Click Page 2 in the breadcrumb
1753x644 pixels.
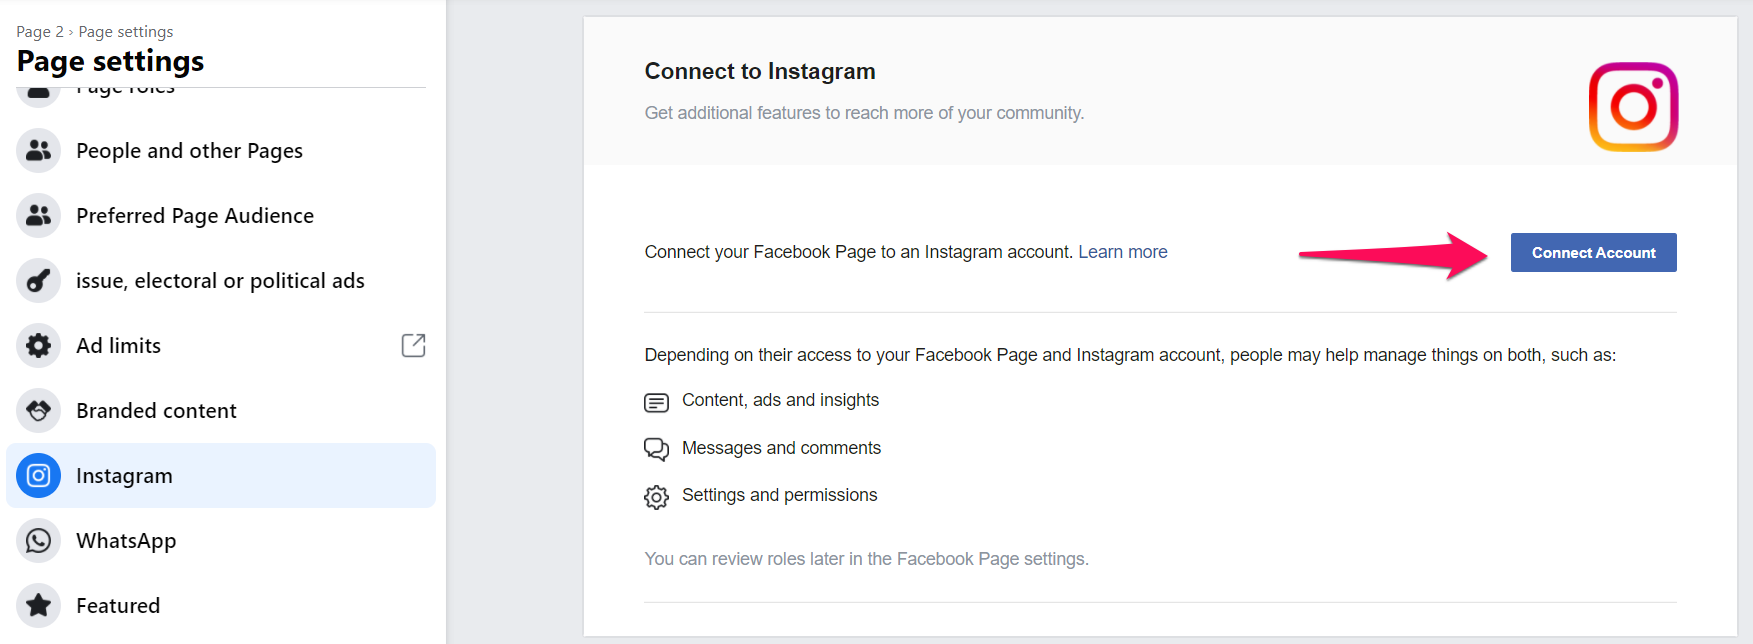pos(40,32)
